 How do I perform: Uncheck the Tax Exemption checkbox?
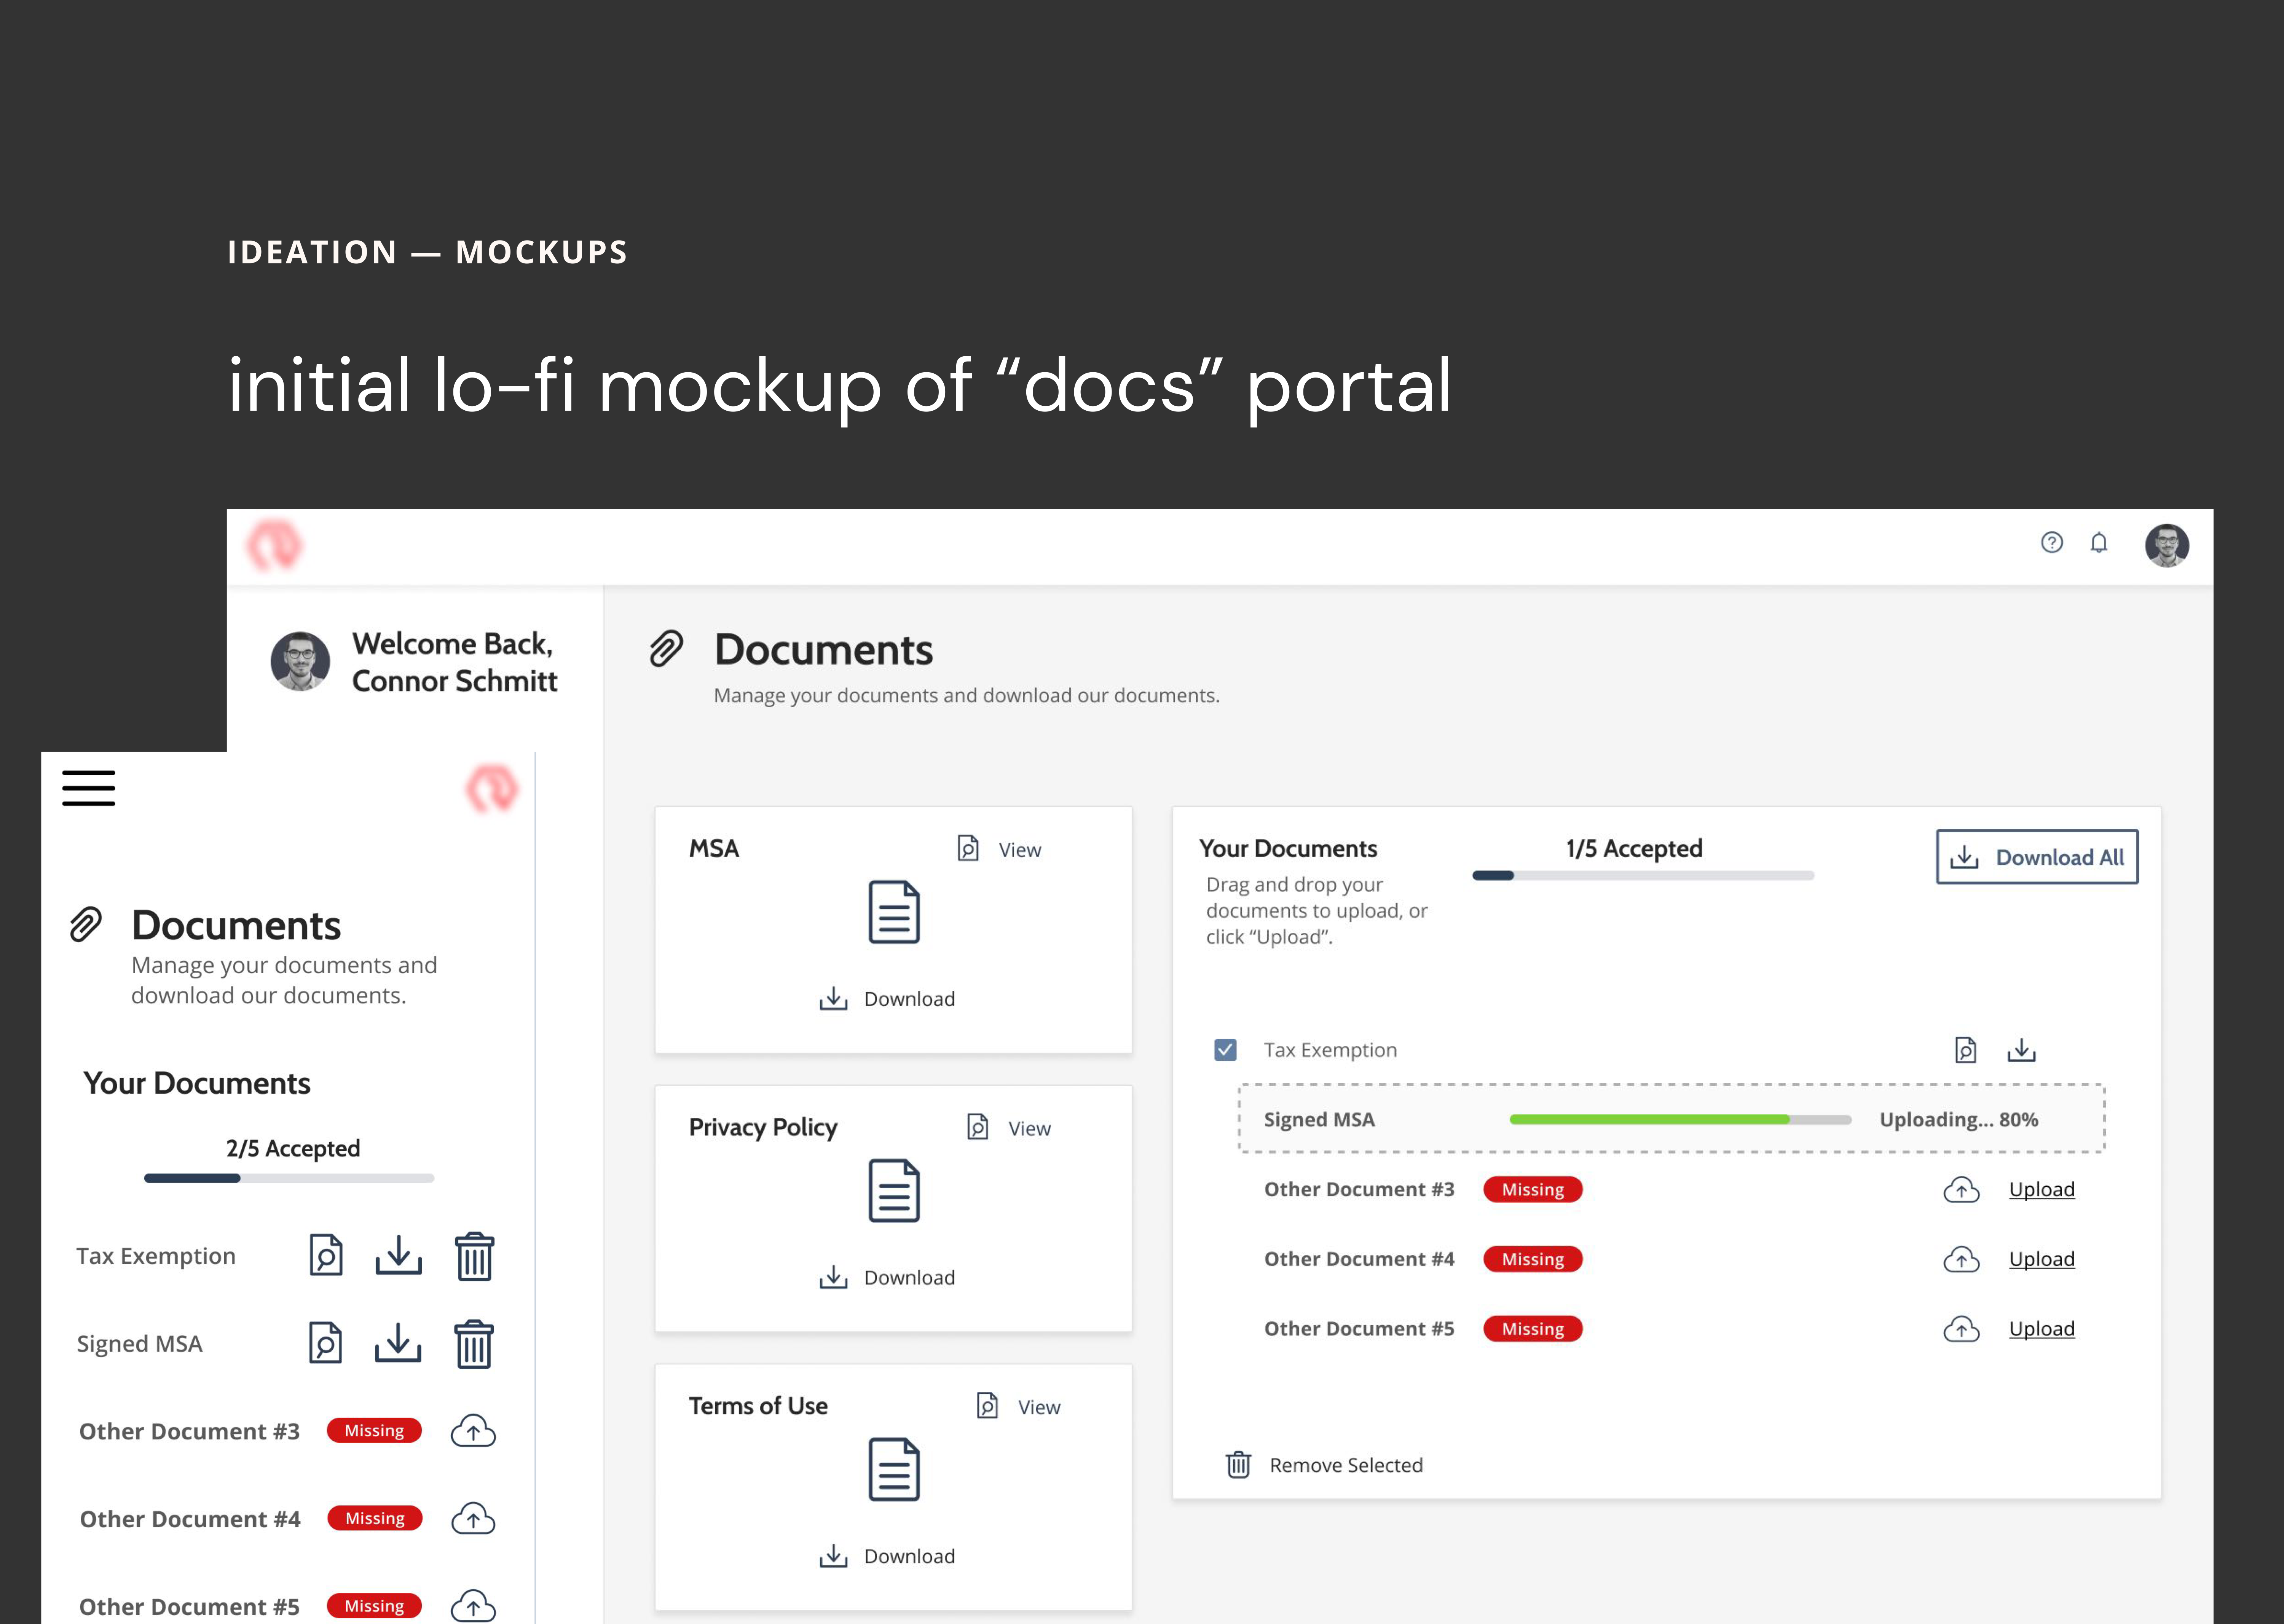(x=1225, y=1050)
